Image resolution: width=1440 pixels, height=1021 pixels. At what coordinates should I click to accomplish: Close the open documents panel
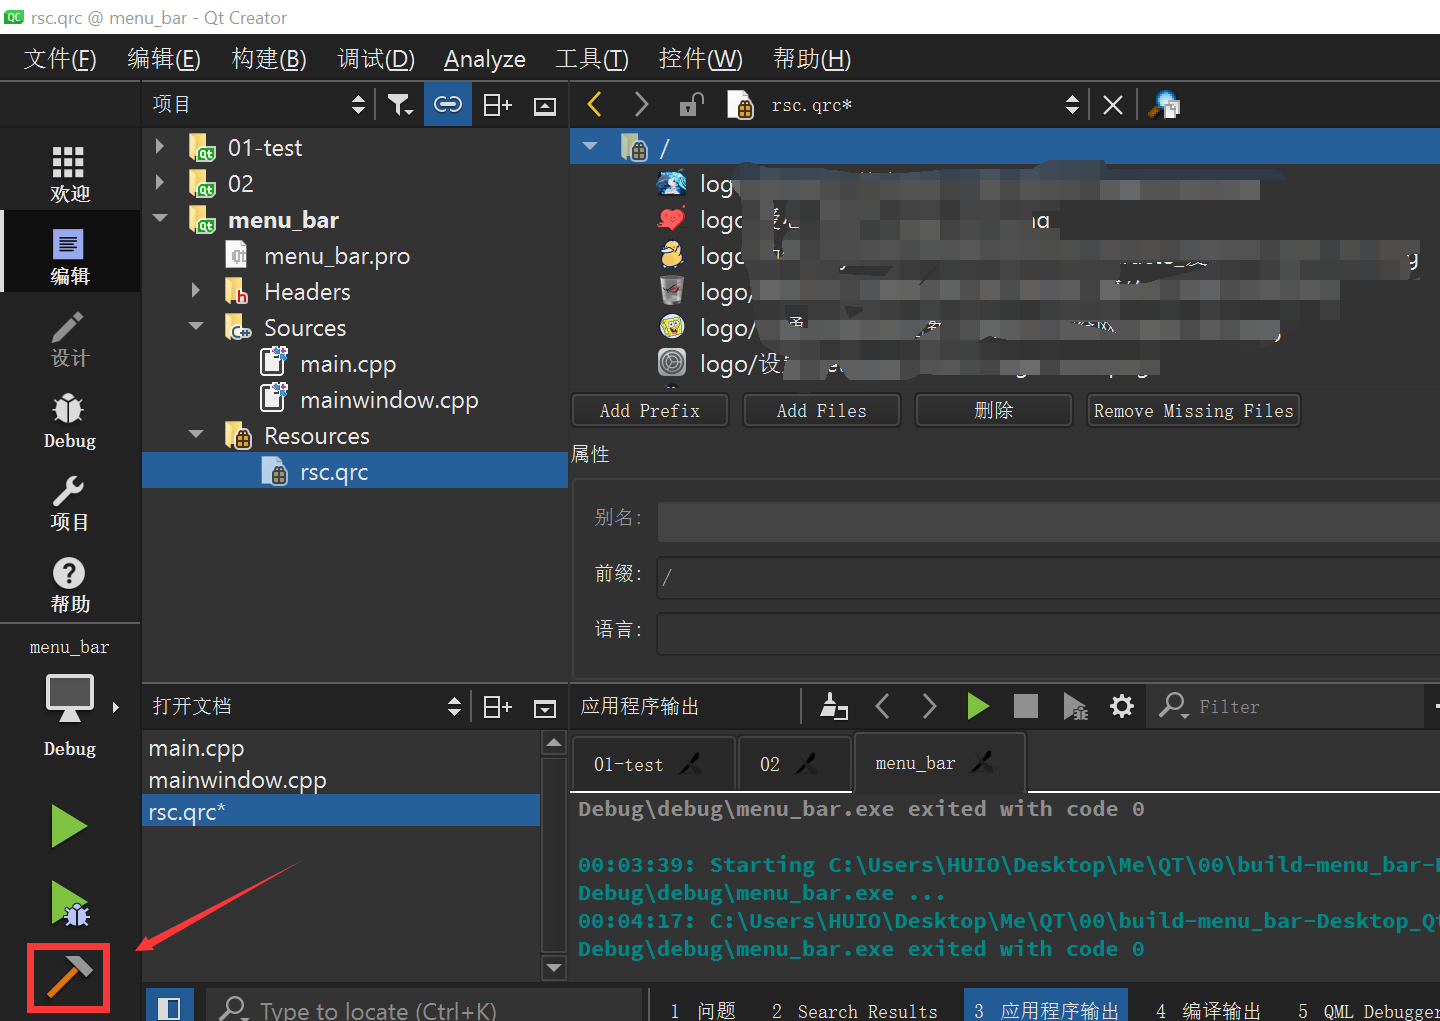545,708
